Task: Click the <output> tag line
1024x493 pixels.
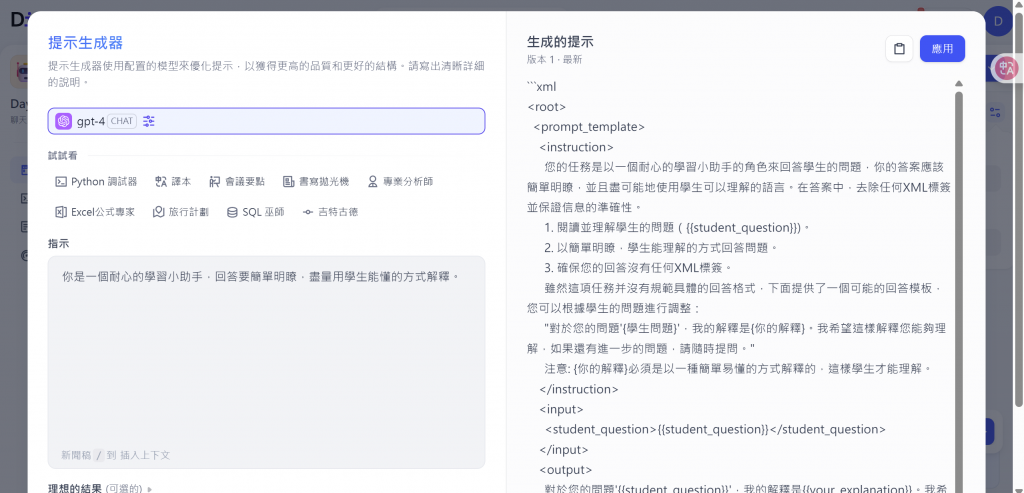Action: point(566,469)
